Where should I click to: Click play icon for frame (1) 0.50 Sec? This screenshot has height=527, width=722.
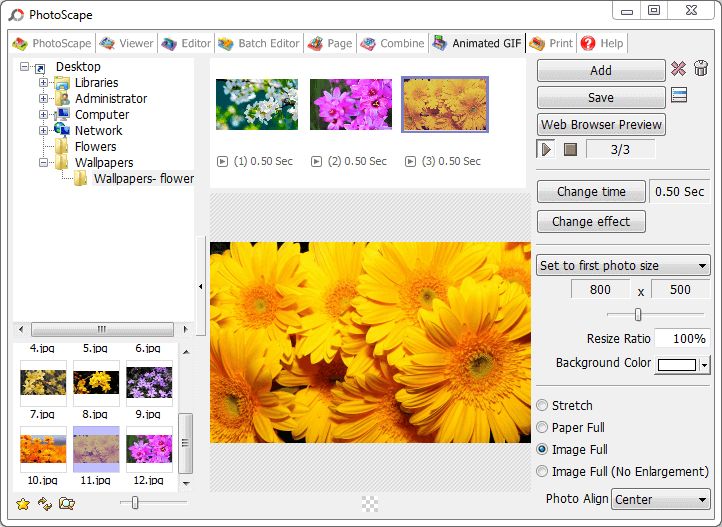pos(222,162)
